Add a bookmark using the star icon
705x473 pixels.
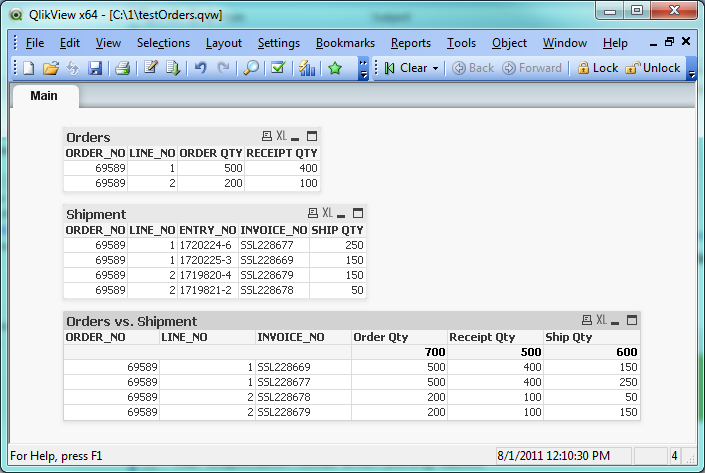coord(335,68)
